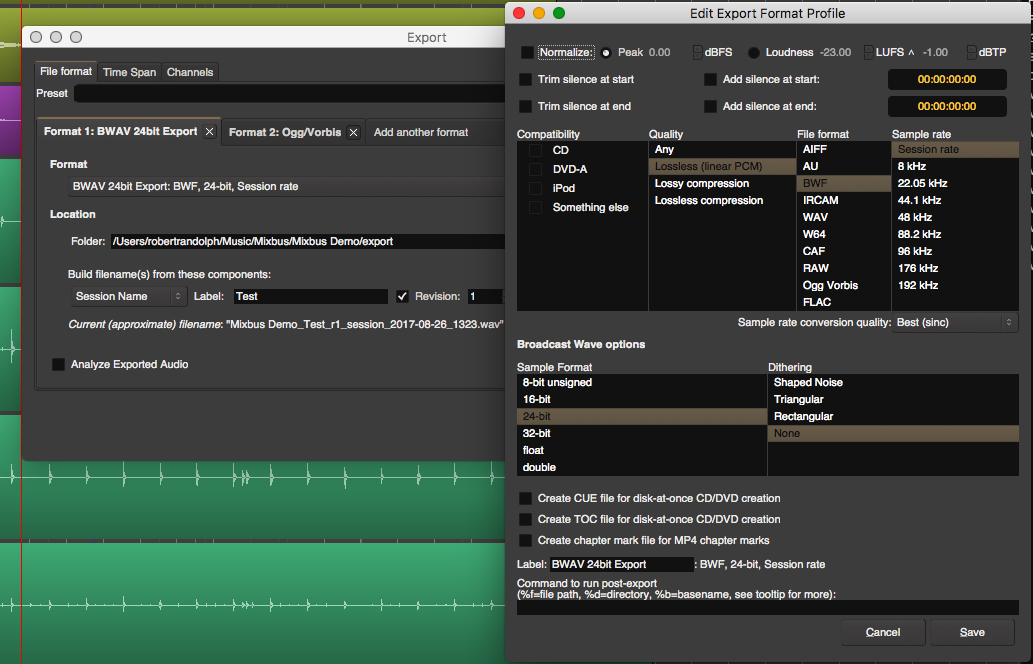Enable Trim silence at start
The width and height of the screenshot is (1033, 664).
[525, 79]
